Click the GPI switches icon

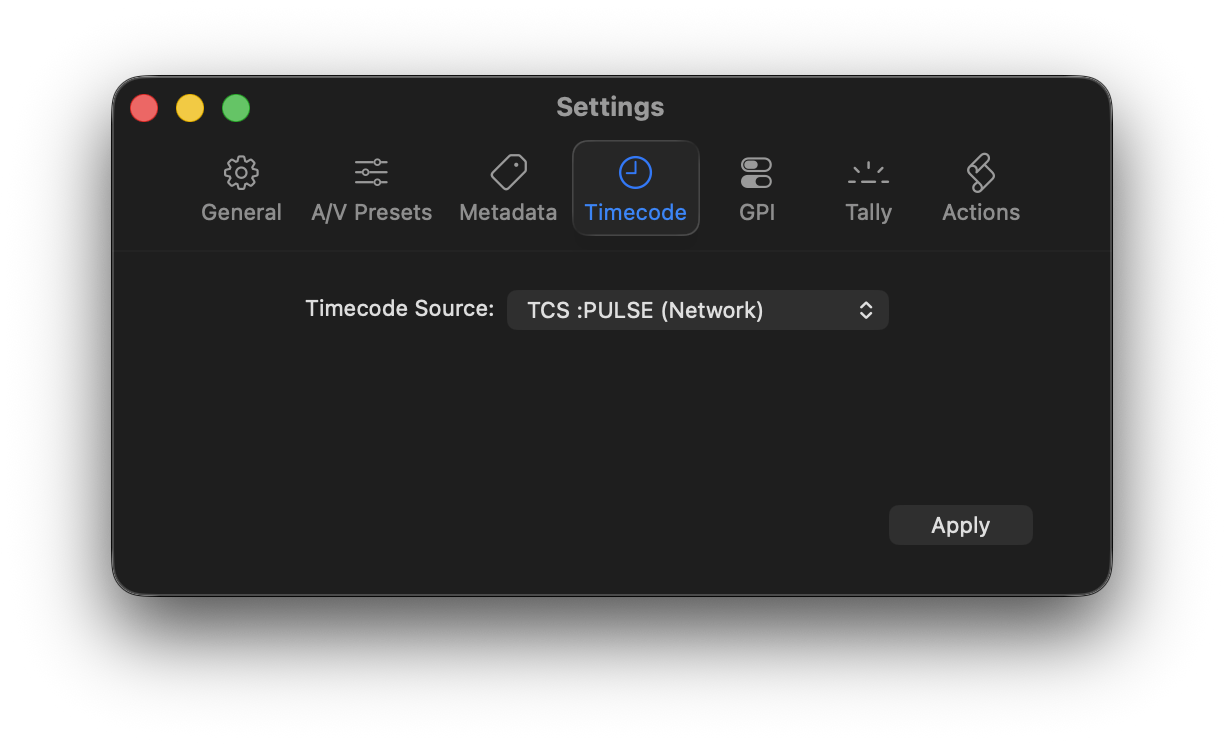pyautogui.click(x=756, y=173)
